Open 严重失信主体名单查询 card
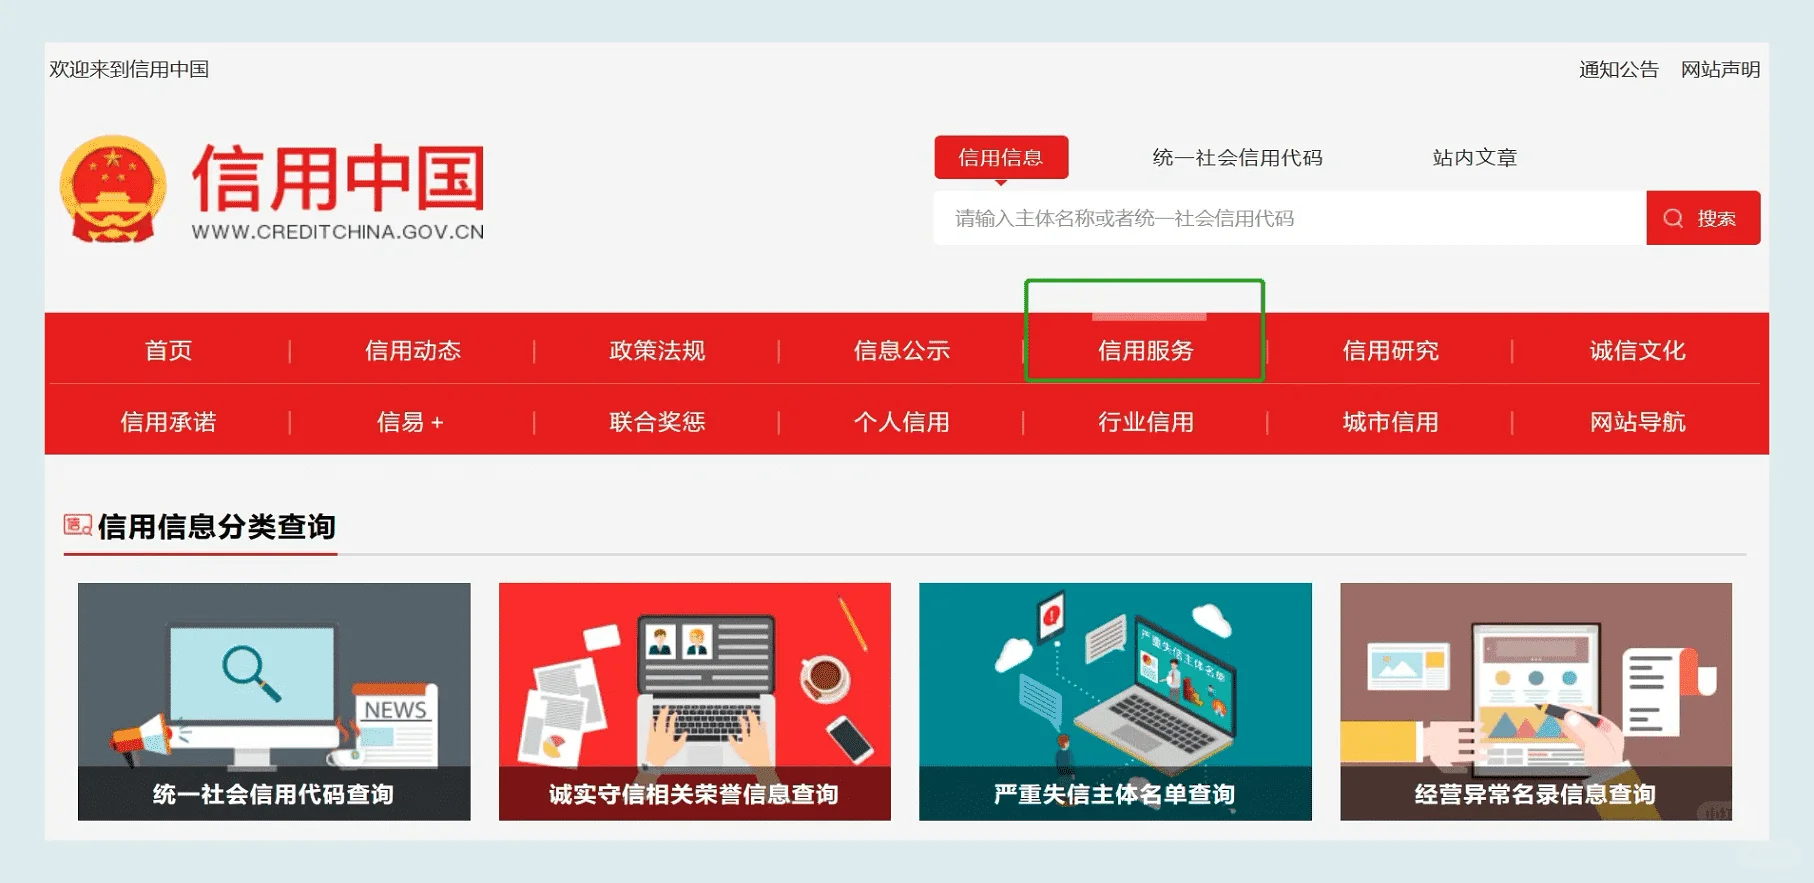Screen dimensions: 1814x883 pos(1115,702)
